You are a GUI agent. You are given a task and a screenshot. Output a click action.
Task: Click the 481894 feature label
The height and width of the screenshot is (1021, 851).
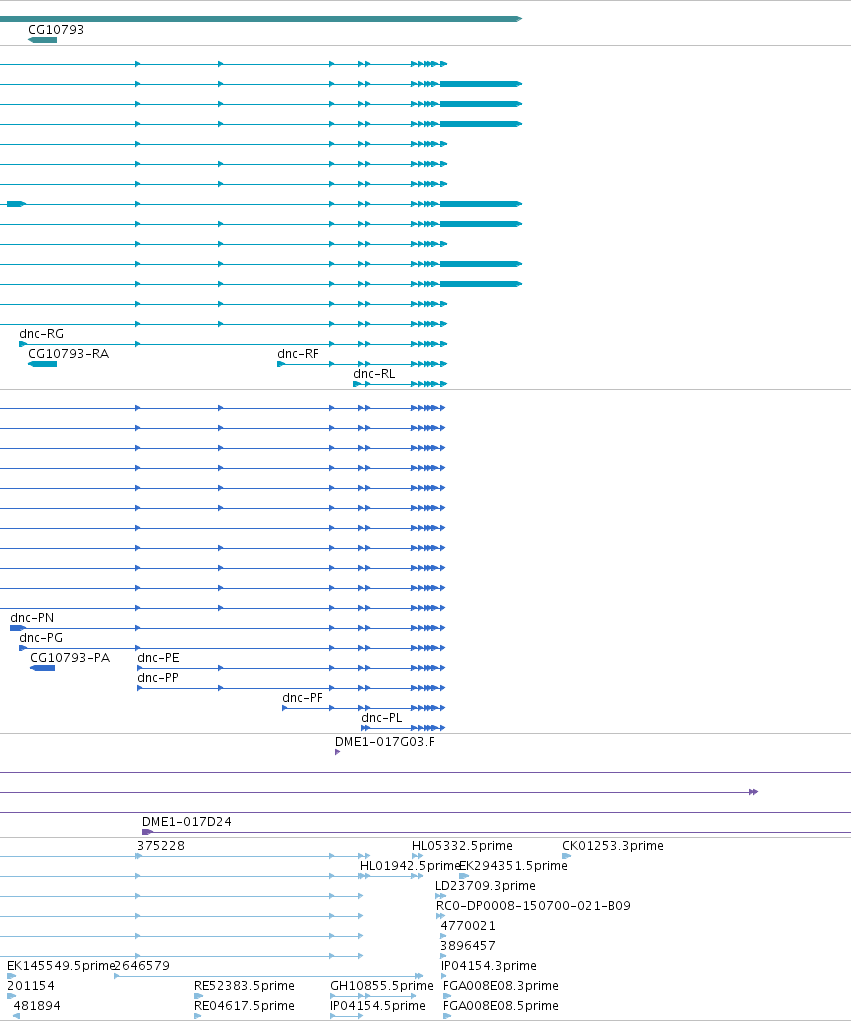(x=37, y=1007)
